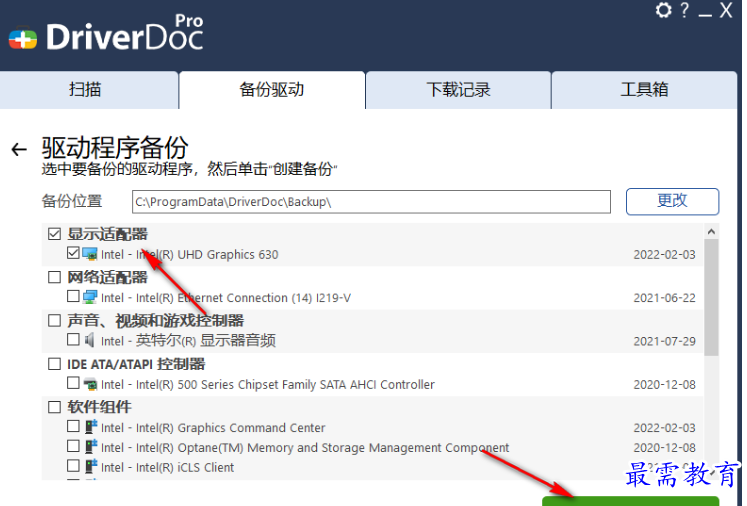747x506 pixels.
Task: Click the backup location path field
Action: [x=371, y=202]
